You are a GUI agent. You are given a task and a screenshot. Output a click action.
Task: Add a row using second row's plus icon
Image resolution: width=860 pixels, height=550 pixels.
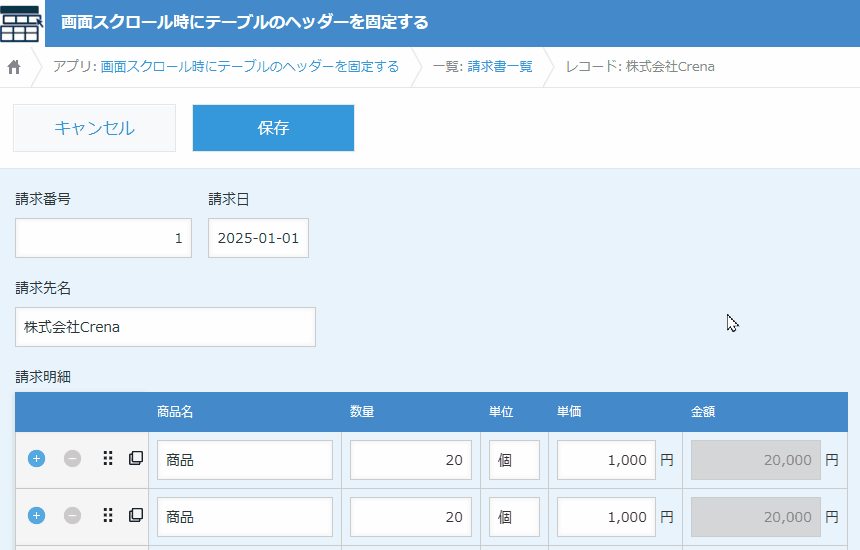36,516
